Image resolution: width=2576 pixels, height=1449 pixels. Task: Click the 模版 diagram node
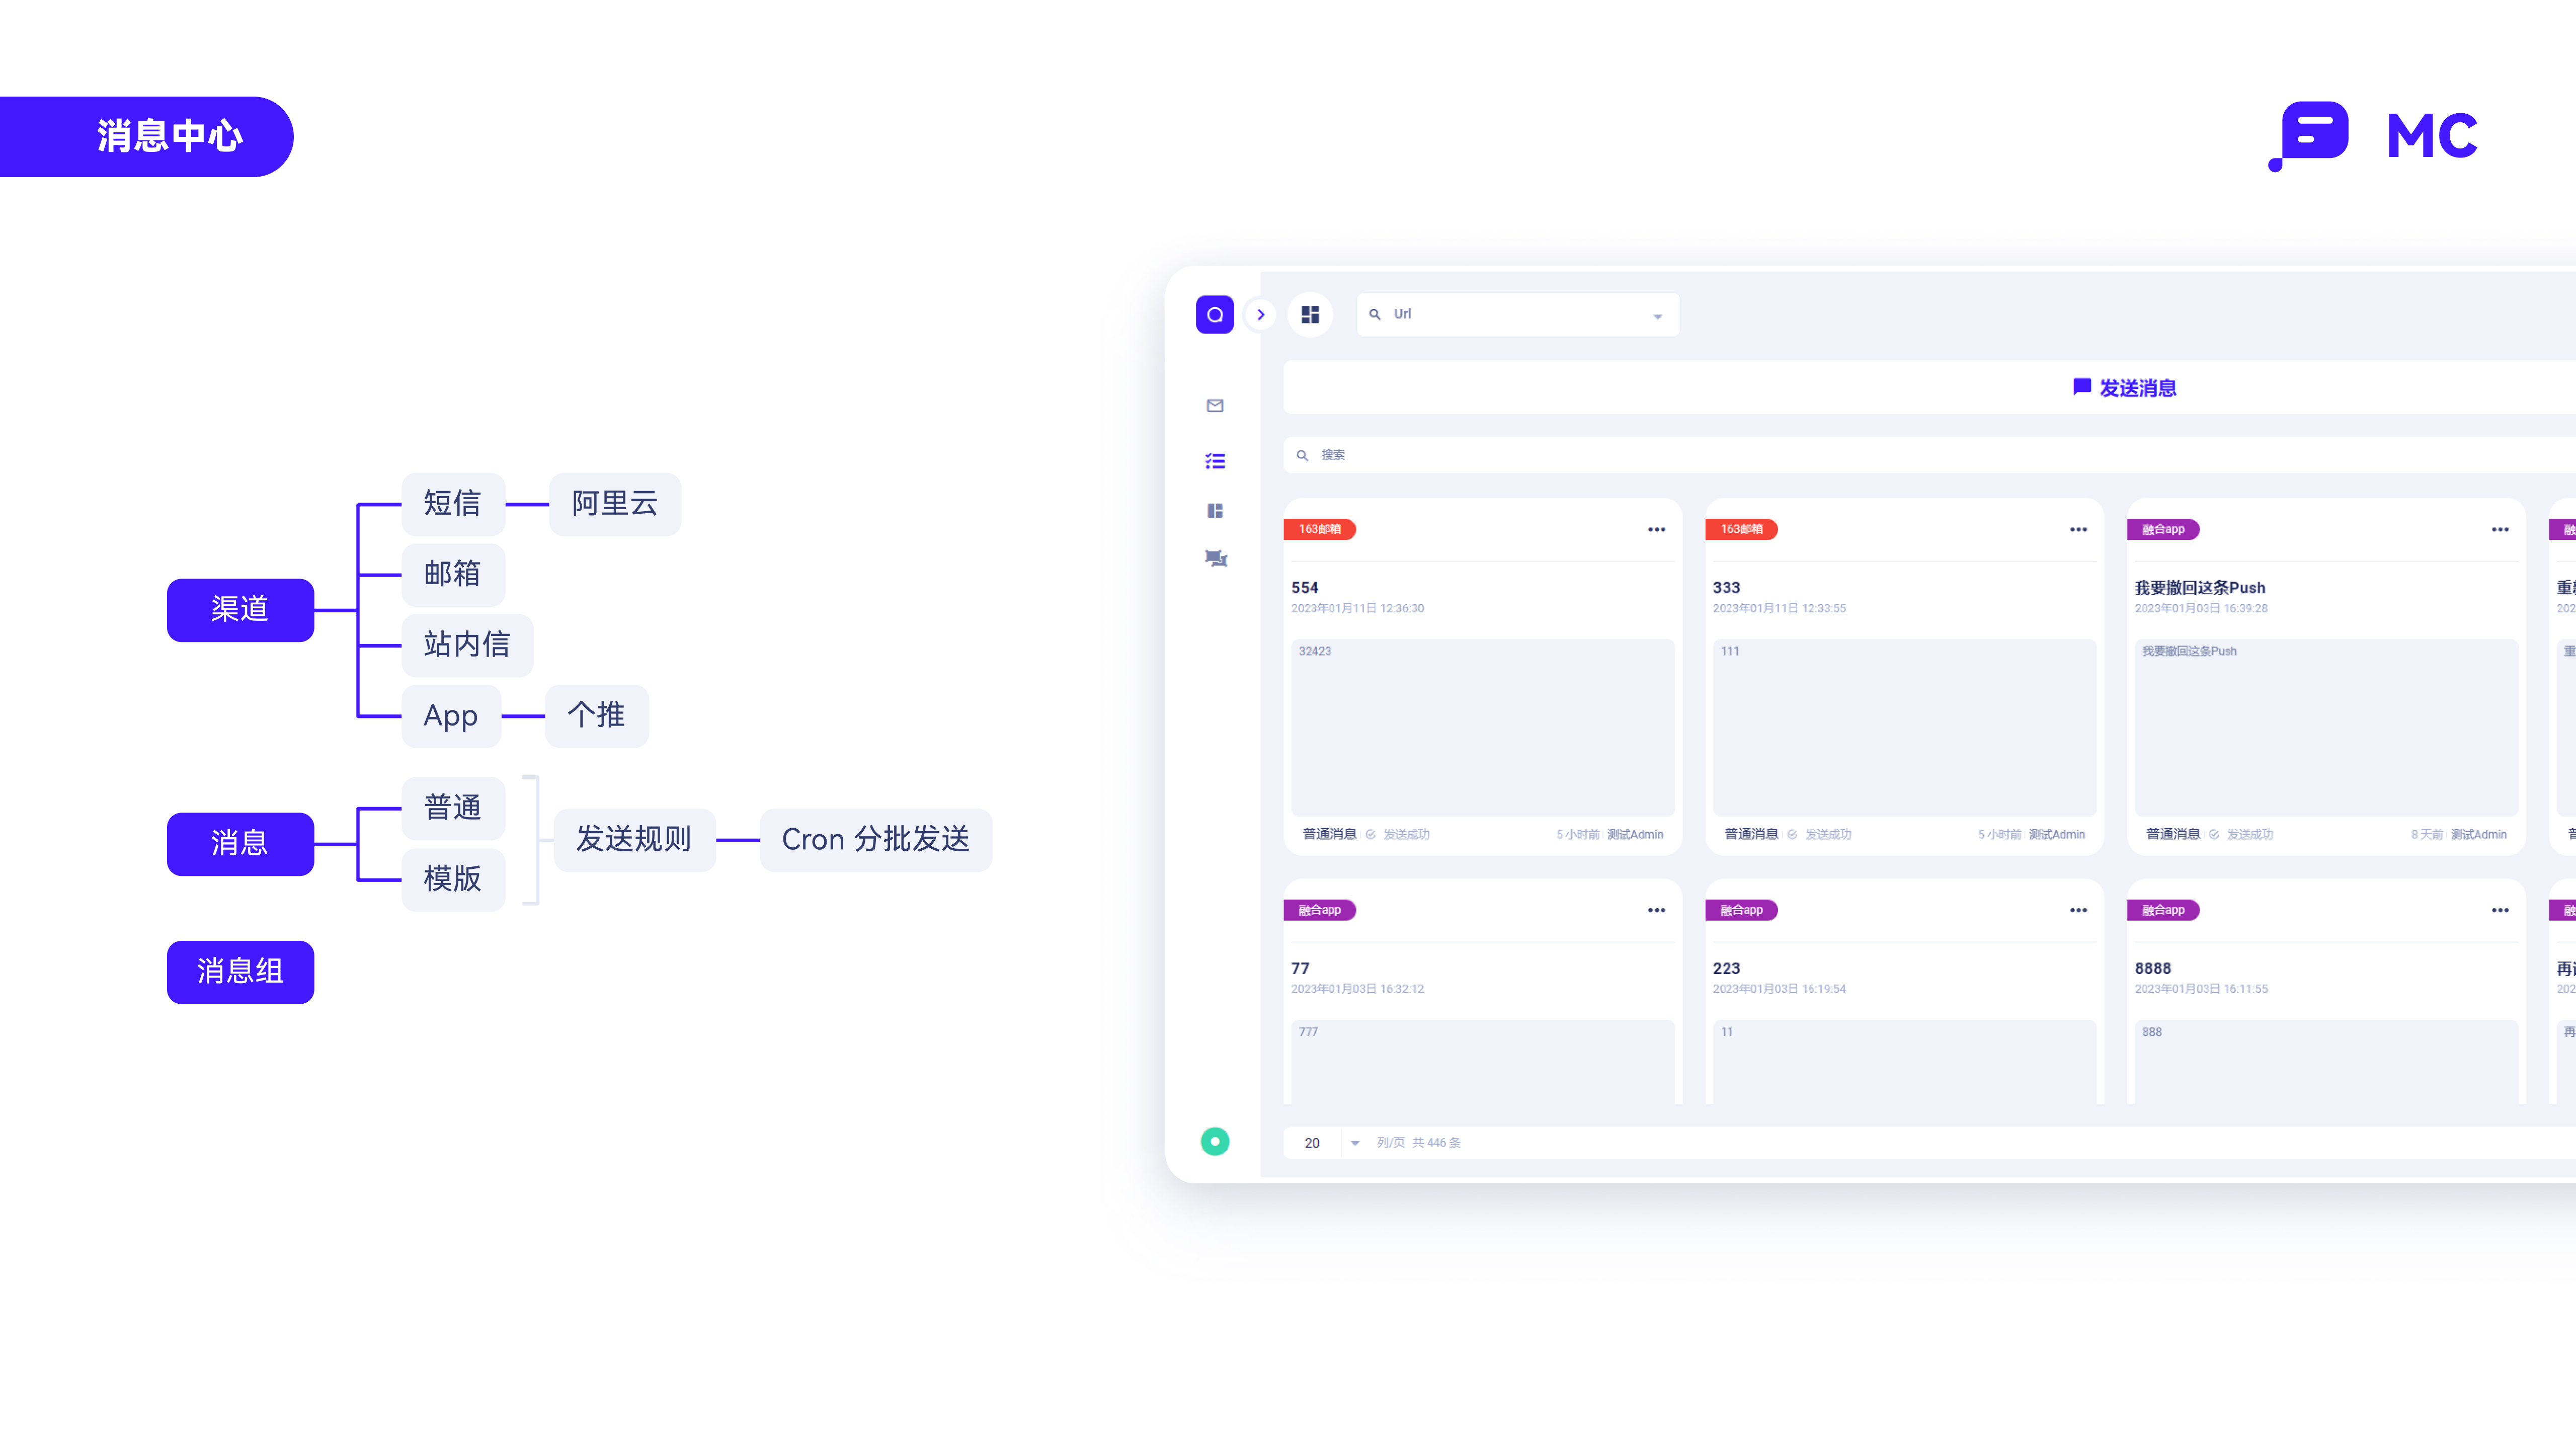[x=452, y=879]
